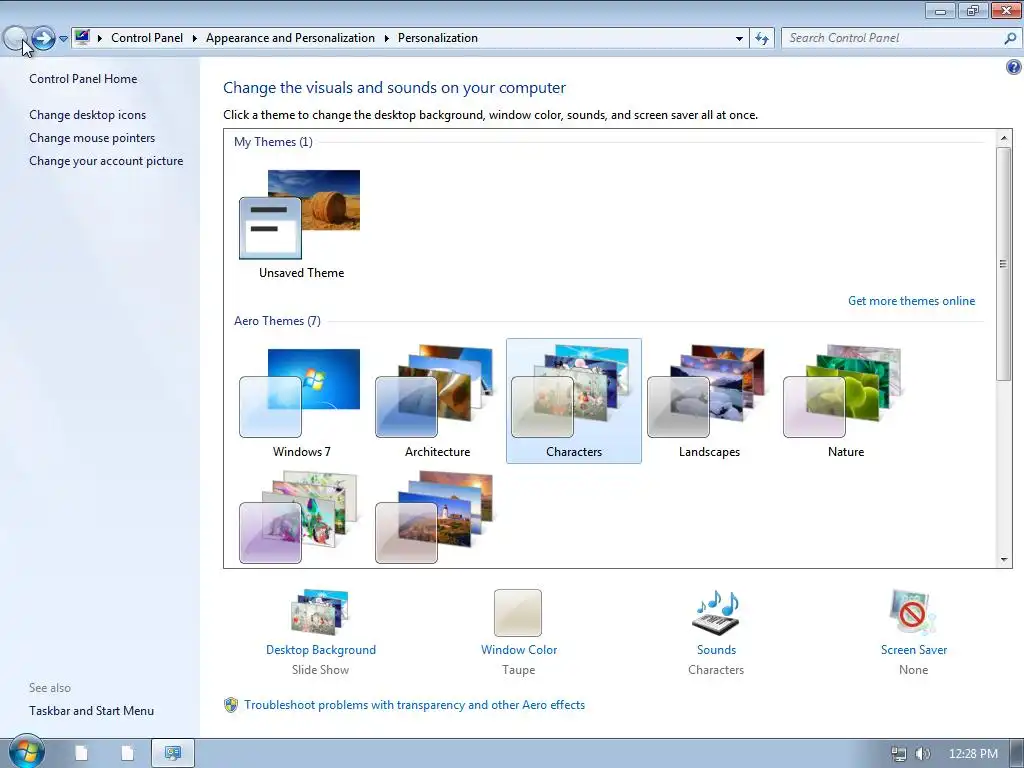Click the Show desktop button
Viewport: 1024px width, 768px height.
pos(1016,754)
